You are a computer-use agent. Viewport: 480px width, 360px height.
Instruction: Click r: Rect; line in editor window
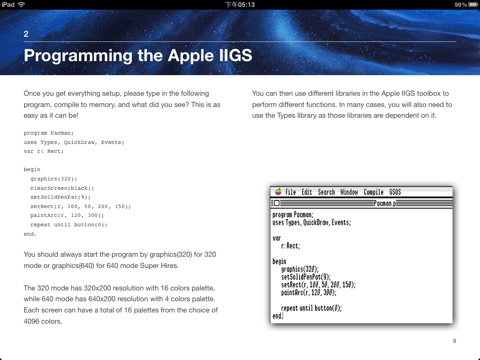tap(290, 246)
